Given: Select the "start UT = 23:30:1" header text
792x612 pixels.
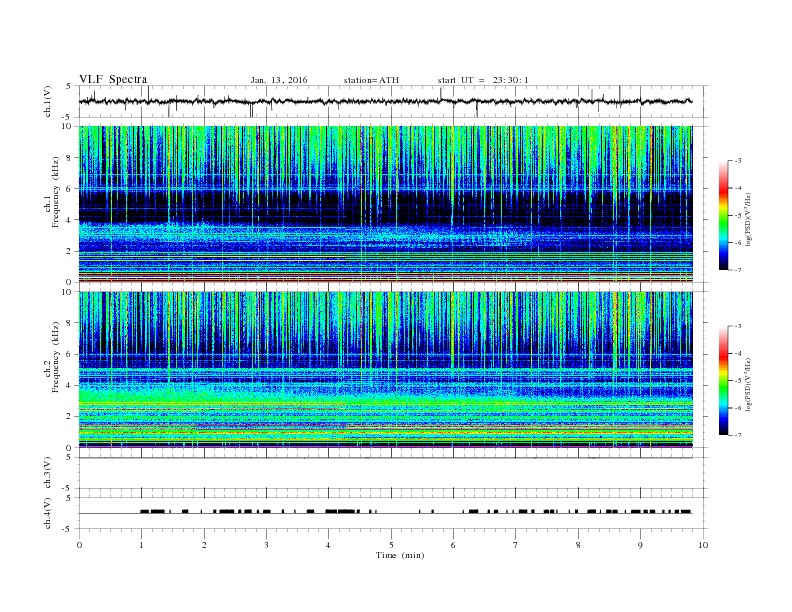Looking at the screenshot, I should tap(483, 80).
